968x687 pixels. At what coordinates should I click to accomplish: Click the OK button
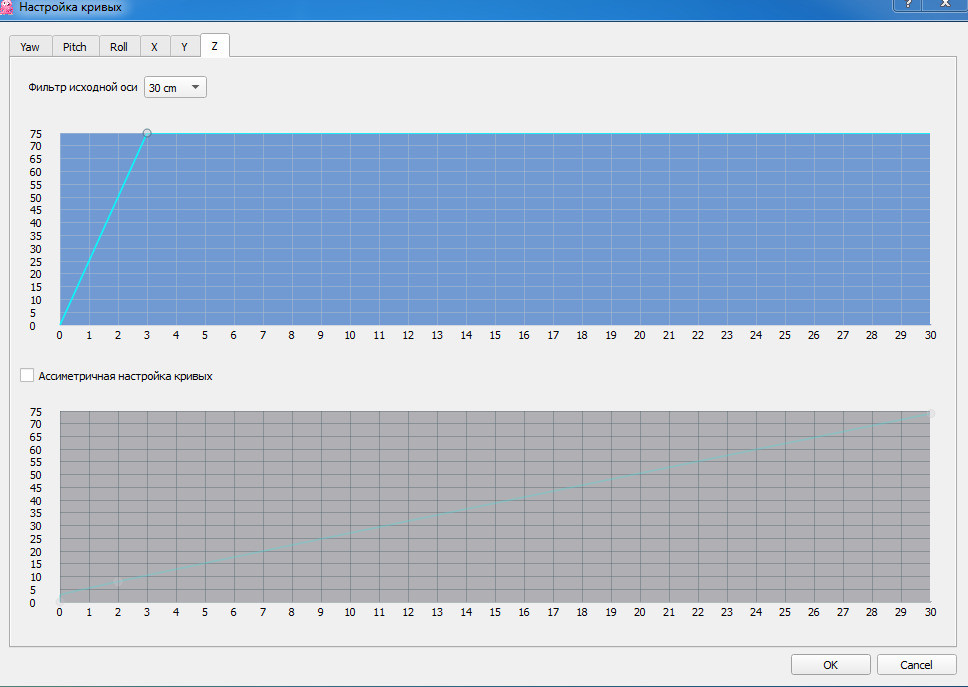tap(830, 665)
